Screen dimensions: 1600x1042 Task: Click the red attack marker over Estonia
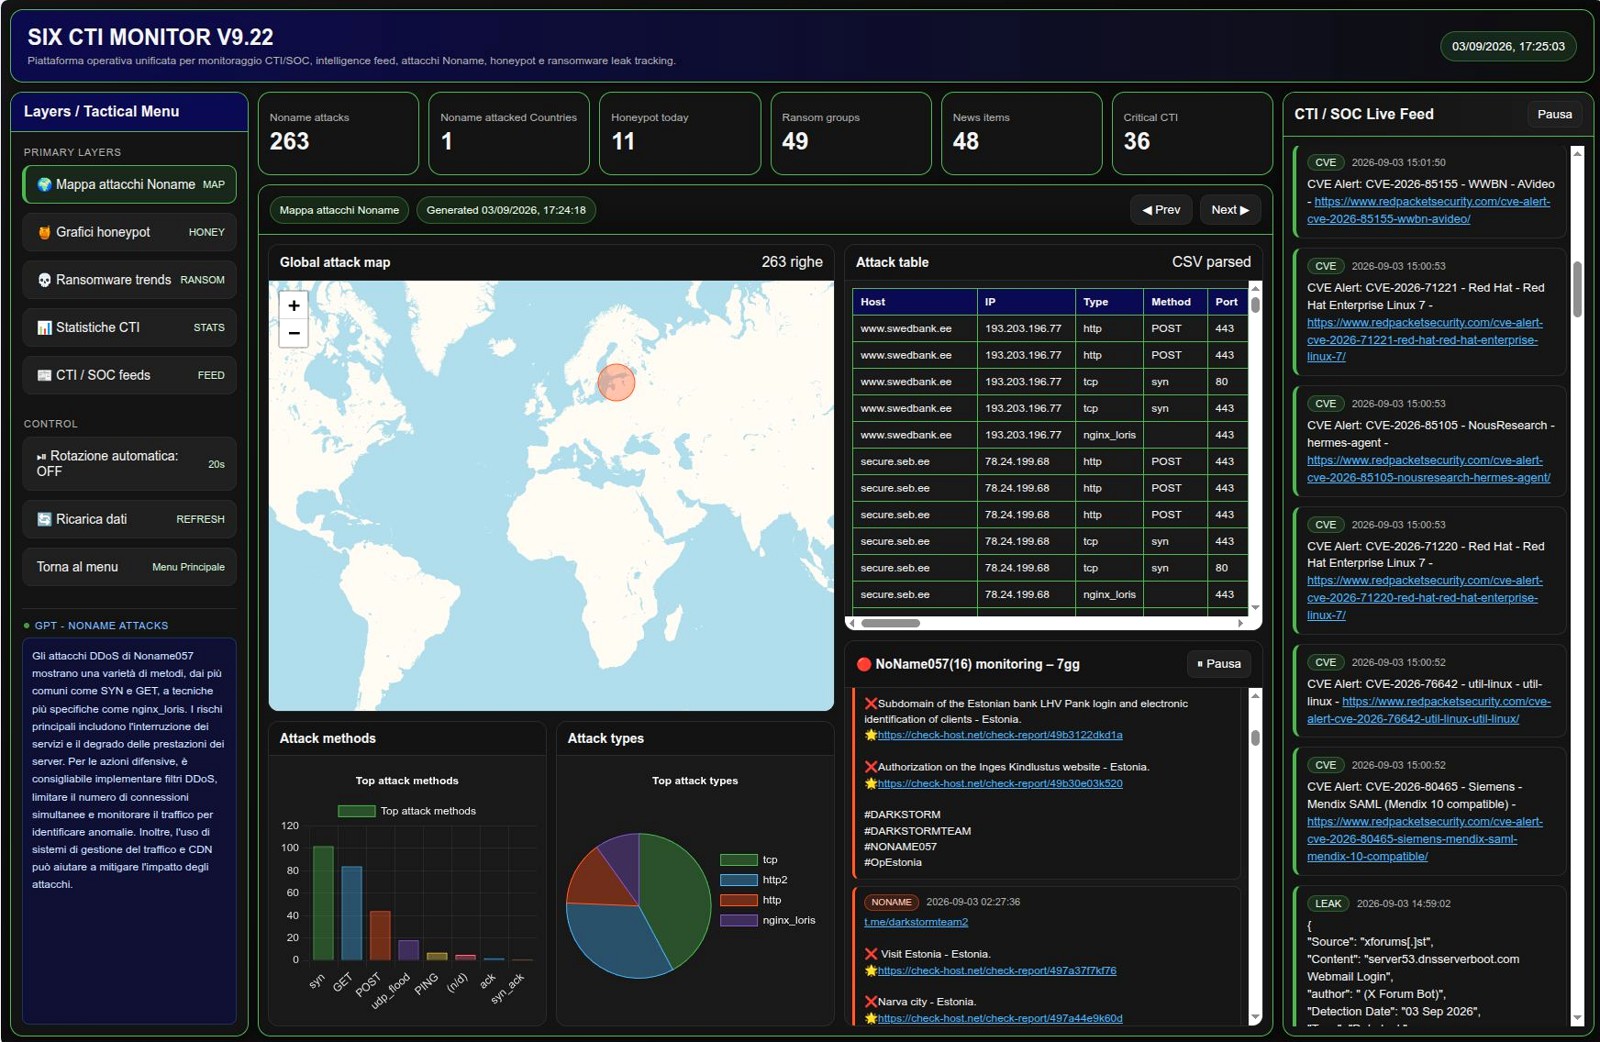[x=616, y=382]
